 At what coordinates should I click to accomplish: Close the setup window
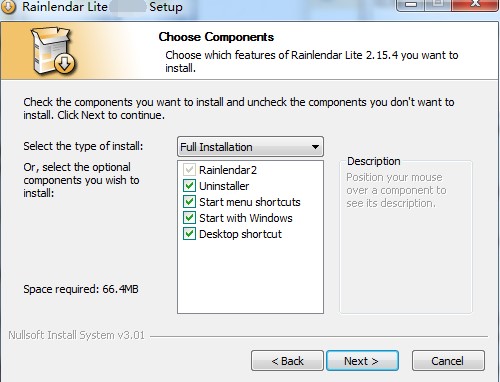[475, 5]
